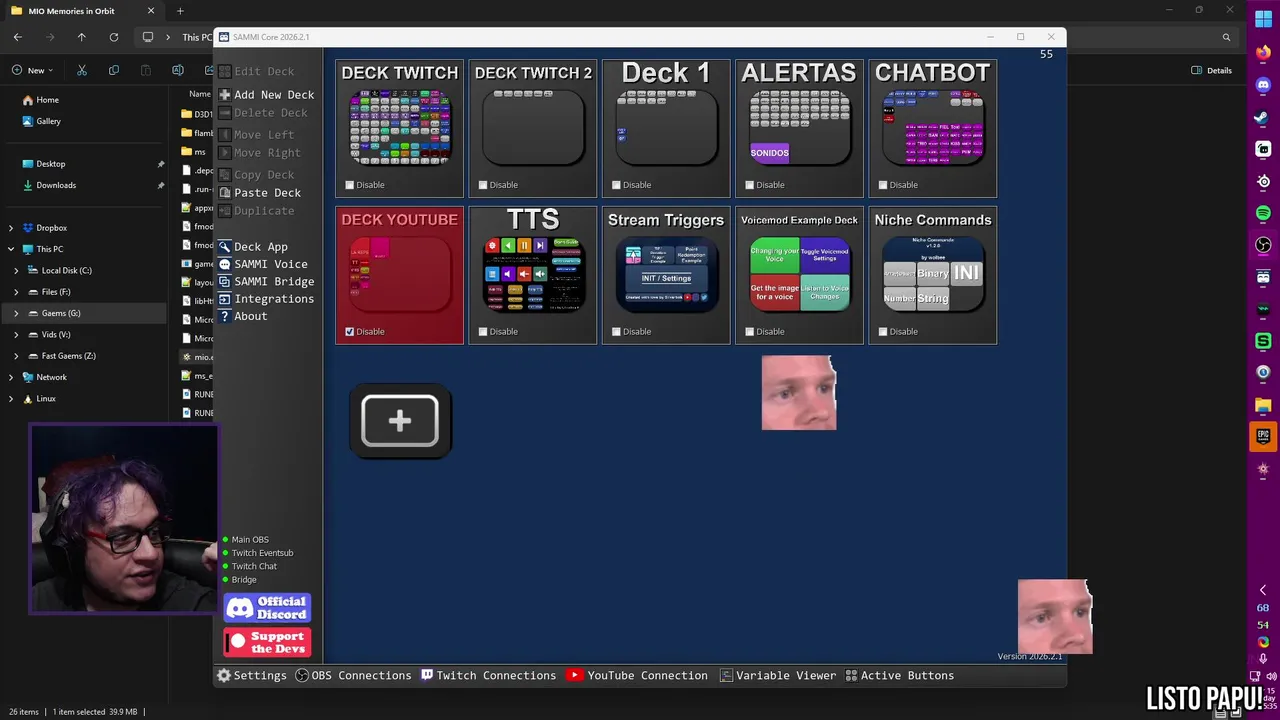Tick Disable under DECK TWITCH 2
Image resolution: width=1280 pixels, height=720 pixels.
tap(483, 185)
